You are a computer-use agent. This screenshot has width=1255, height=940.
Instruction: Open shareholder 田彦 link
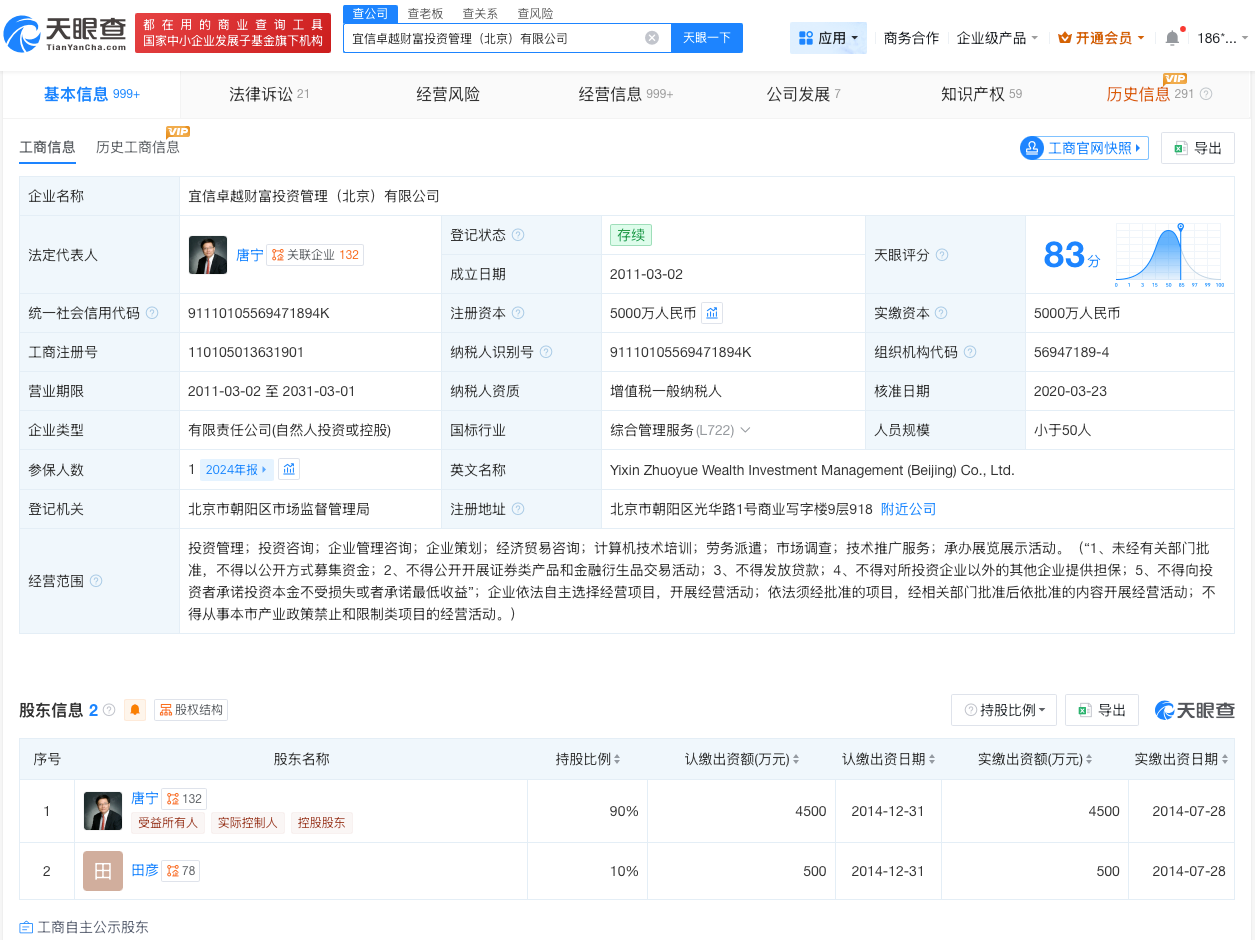point(145,871)
